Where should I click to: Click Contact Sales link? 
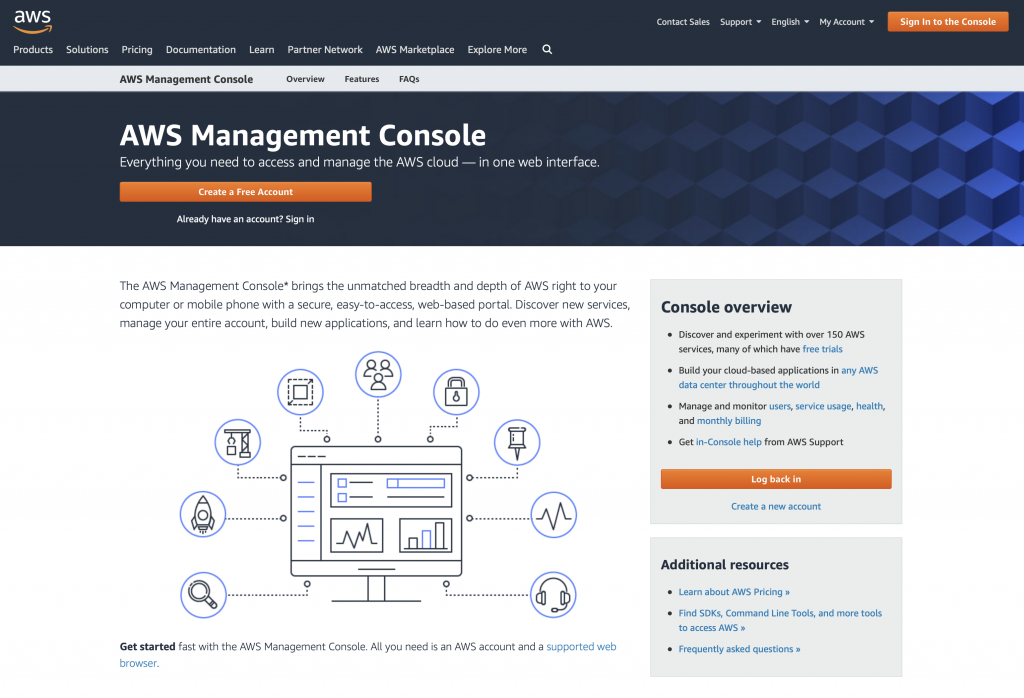(682, 22)
